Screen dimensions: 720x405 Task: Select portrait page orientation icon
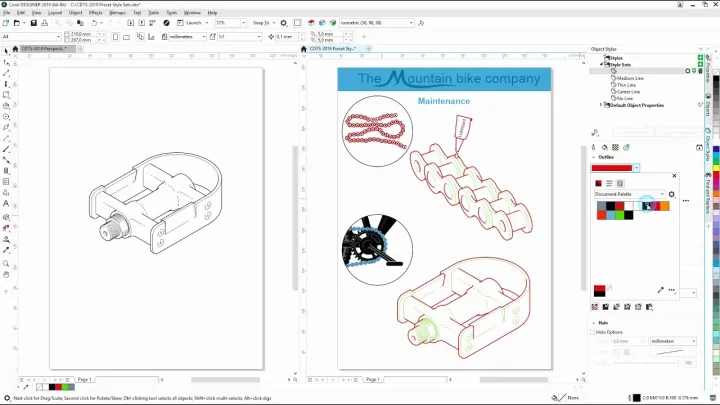(115, 37)
